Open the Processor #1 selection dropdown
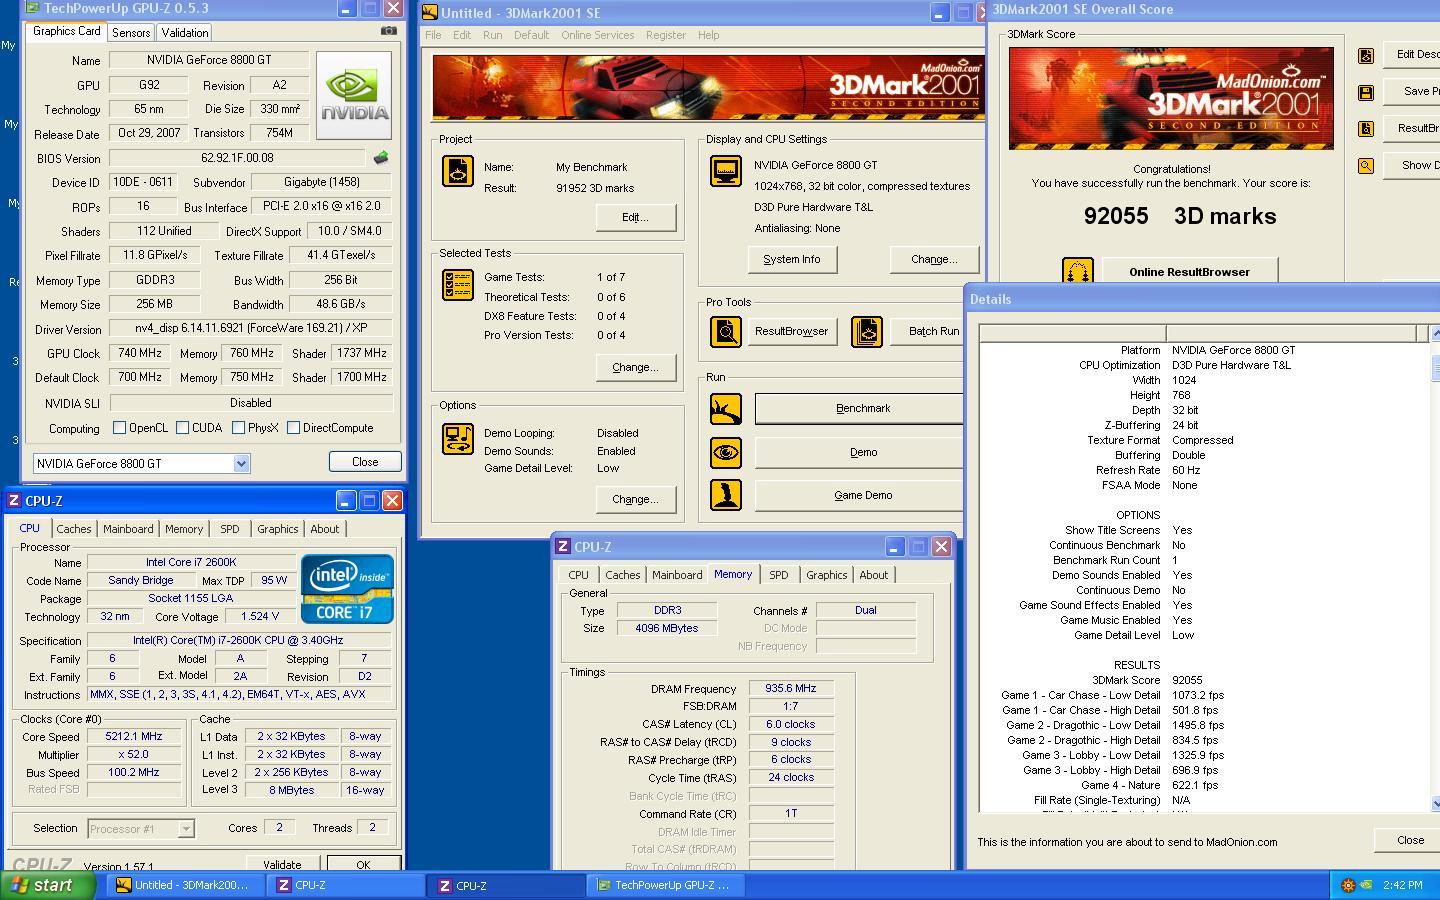The height and width of the screenshot is (900, 1440). point(185,829)
